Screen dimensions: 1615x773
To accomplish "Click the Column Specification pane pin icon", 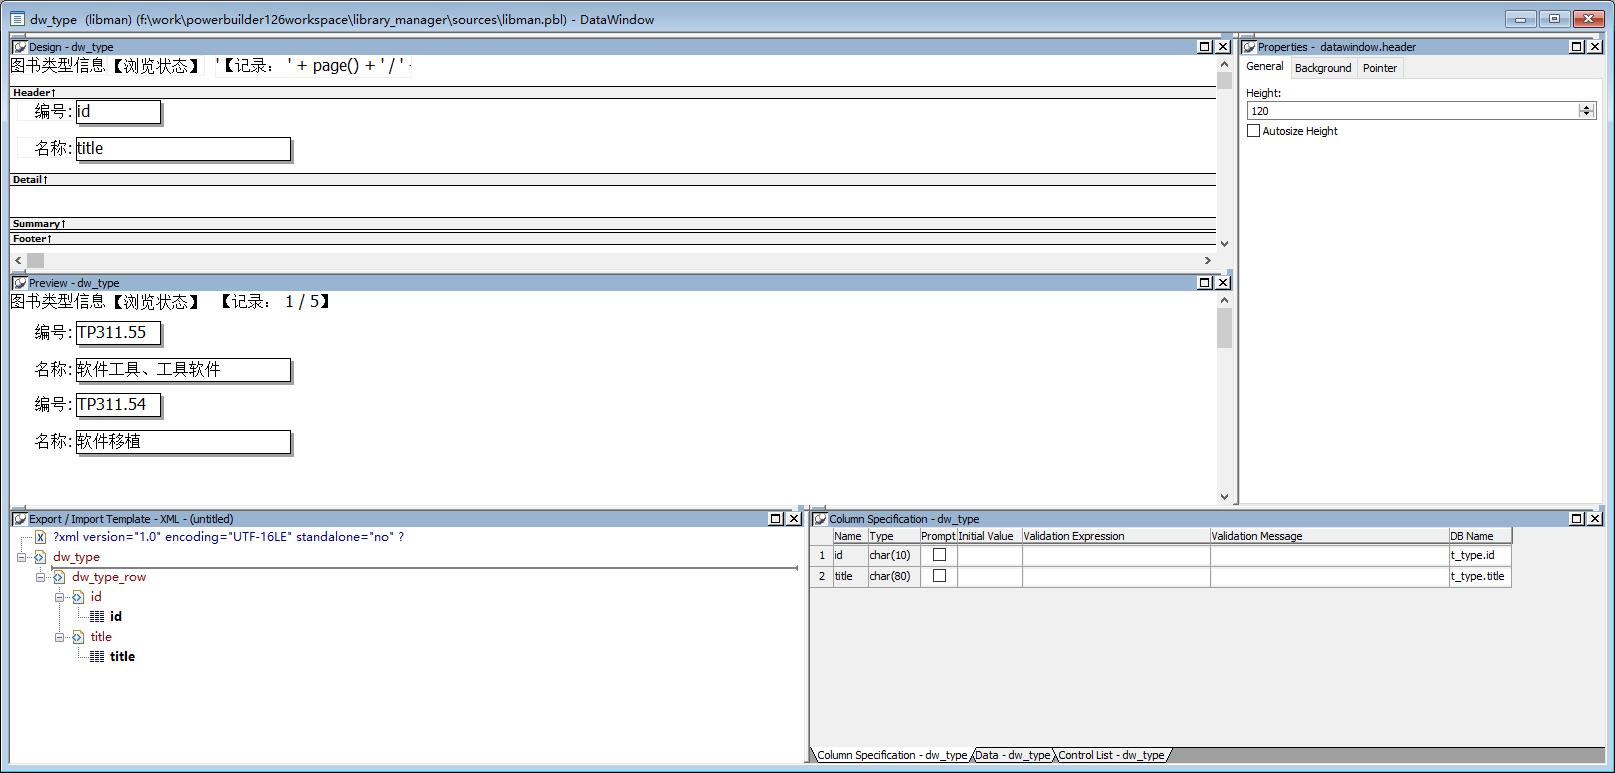I will pos(820,519).
